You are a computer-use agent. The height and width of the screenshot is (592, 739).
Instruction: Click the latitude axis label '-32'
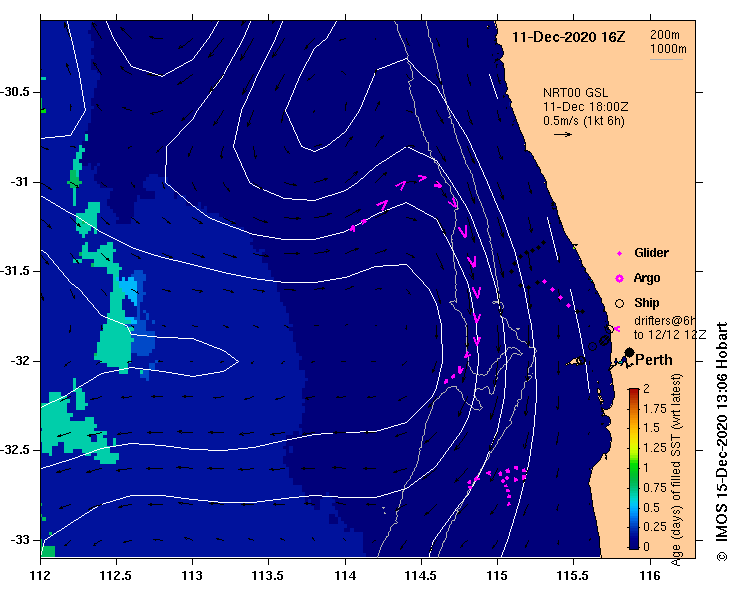pos(20,361)
